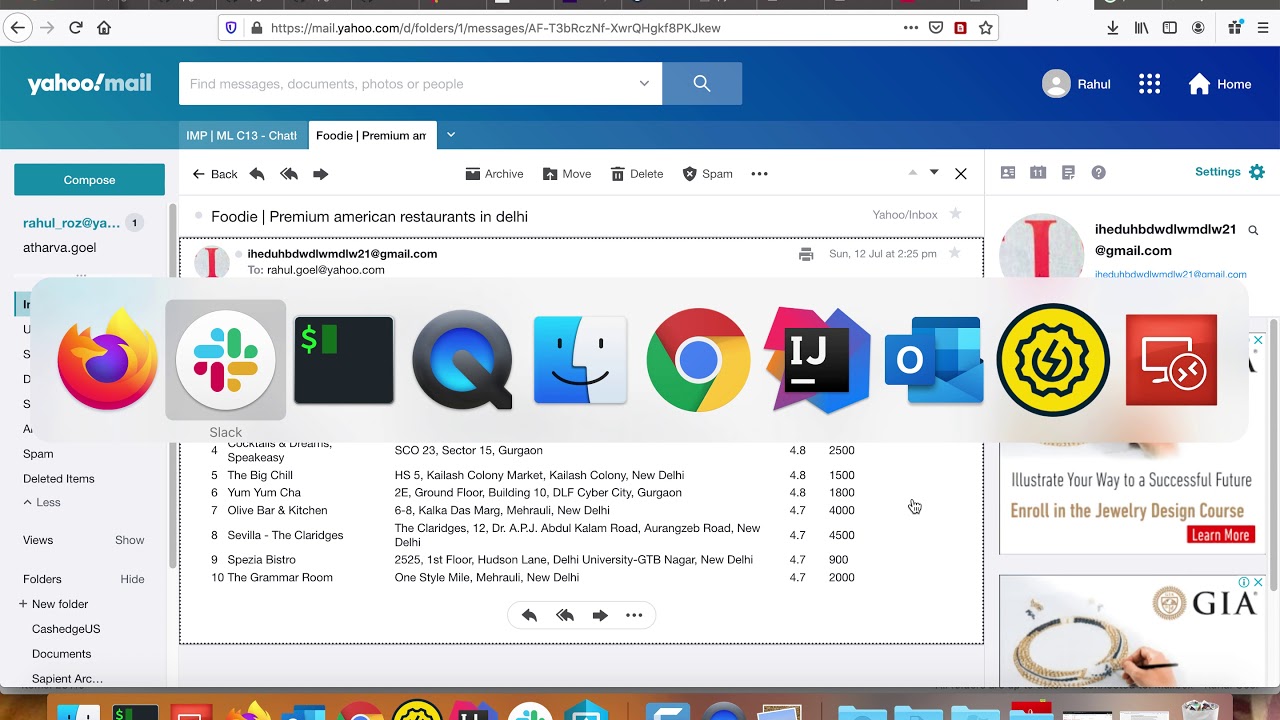Open Contacts panel icon
The width and height of the screenshot is (1280, 720).
(1008, 173)
